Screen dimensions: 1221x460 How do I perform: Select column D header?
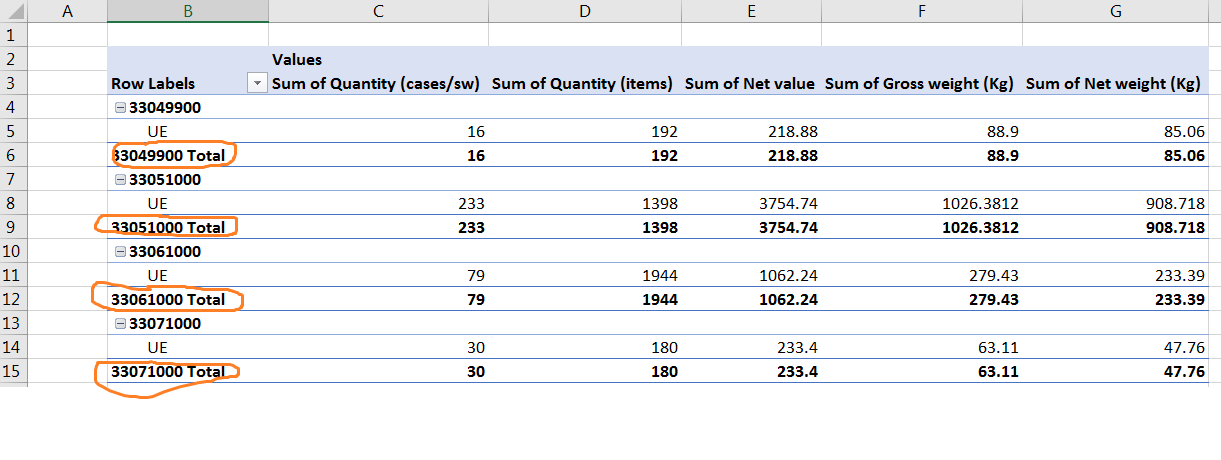[x=584, y=12]
